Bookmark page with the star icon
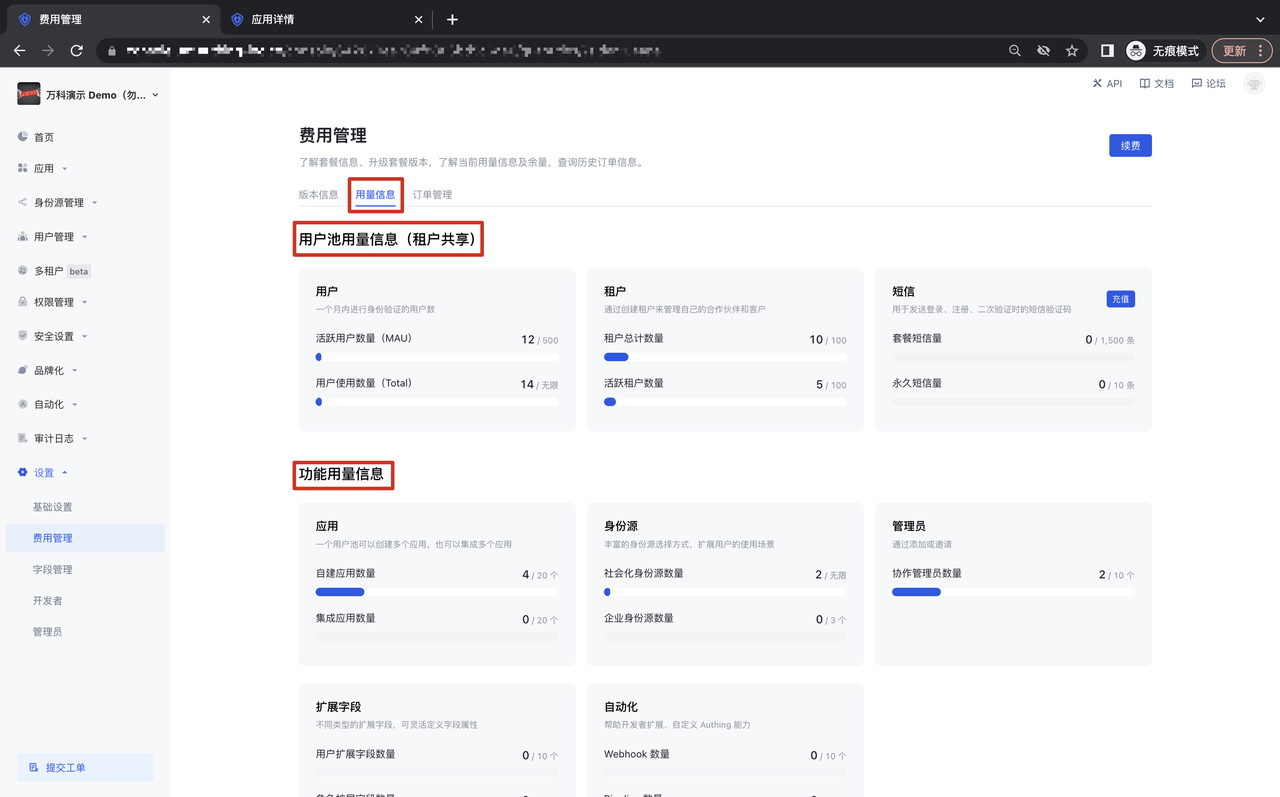 click(1072, 50)
